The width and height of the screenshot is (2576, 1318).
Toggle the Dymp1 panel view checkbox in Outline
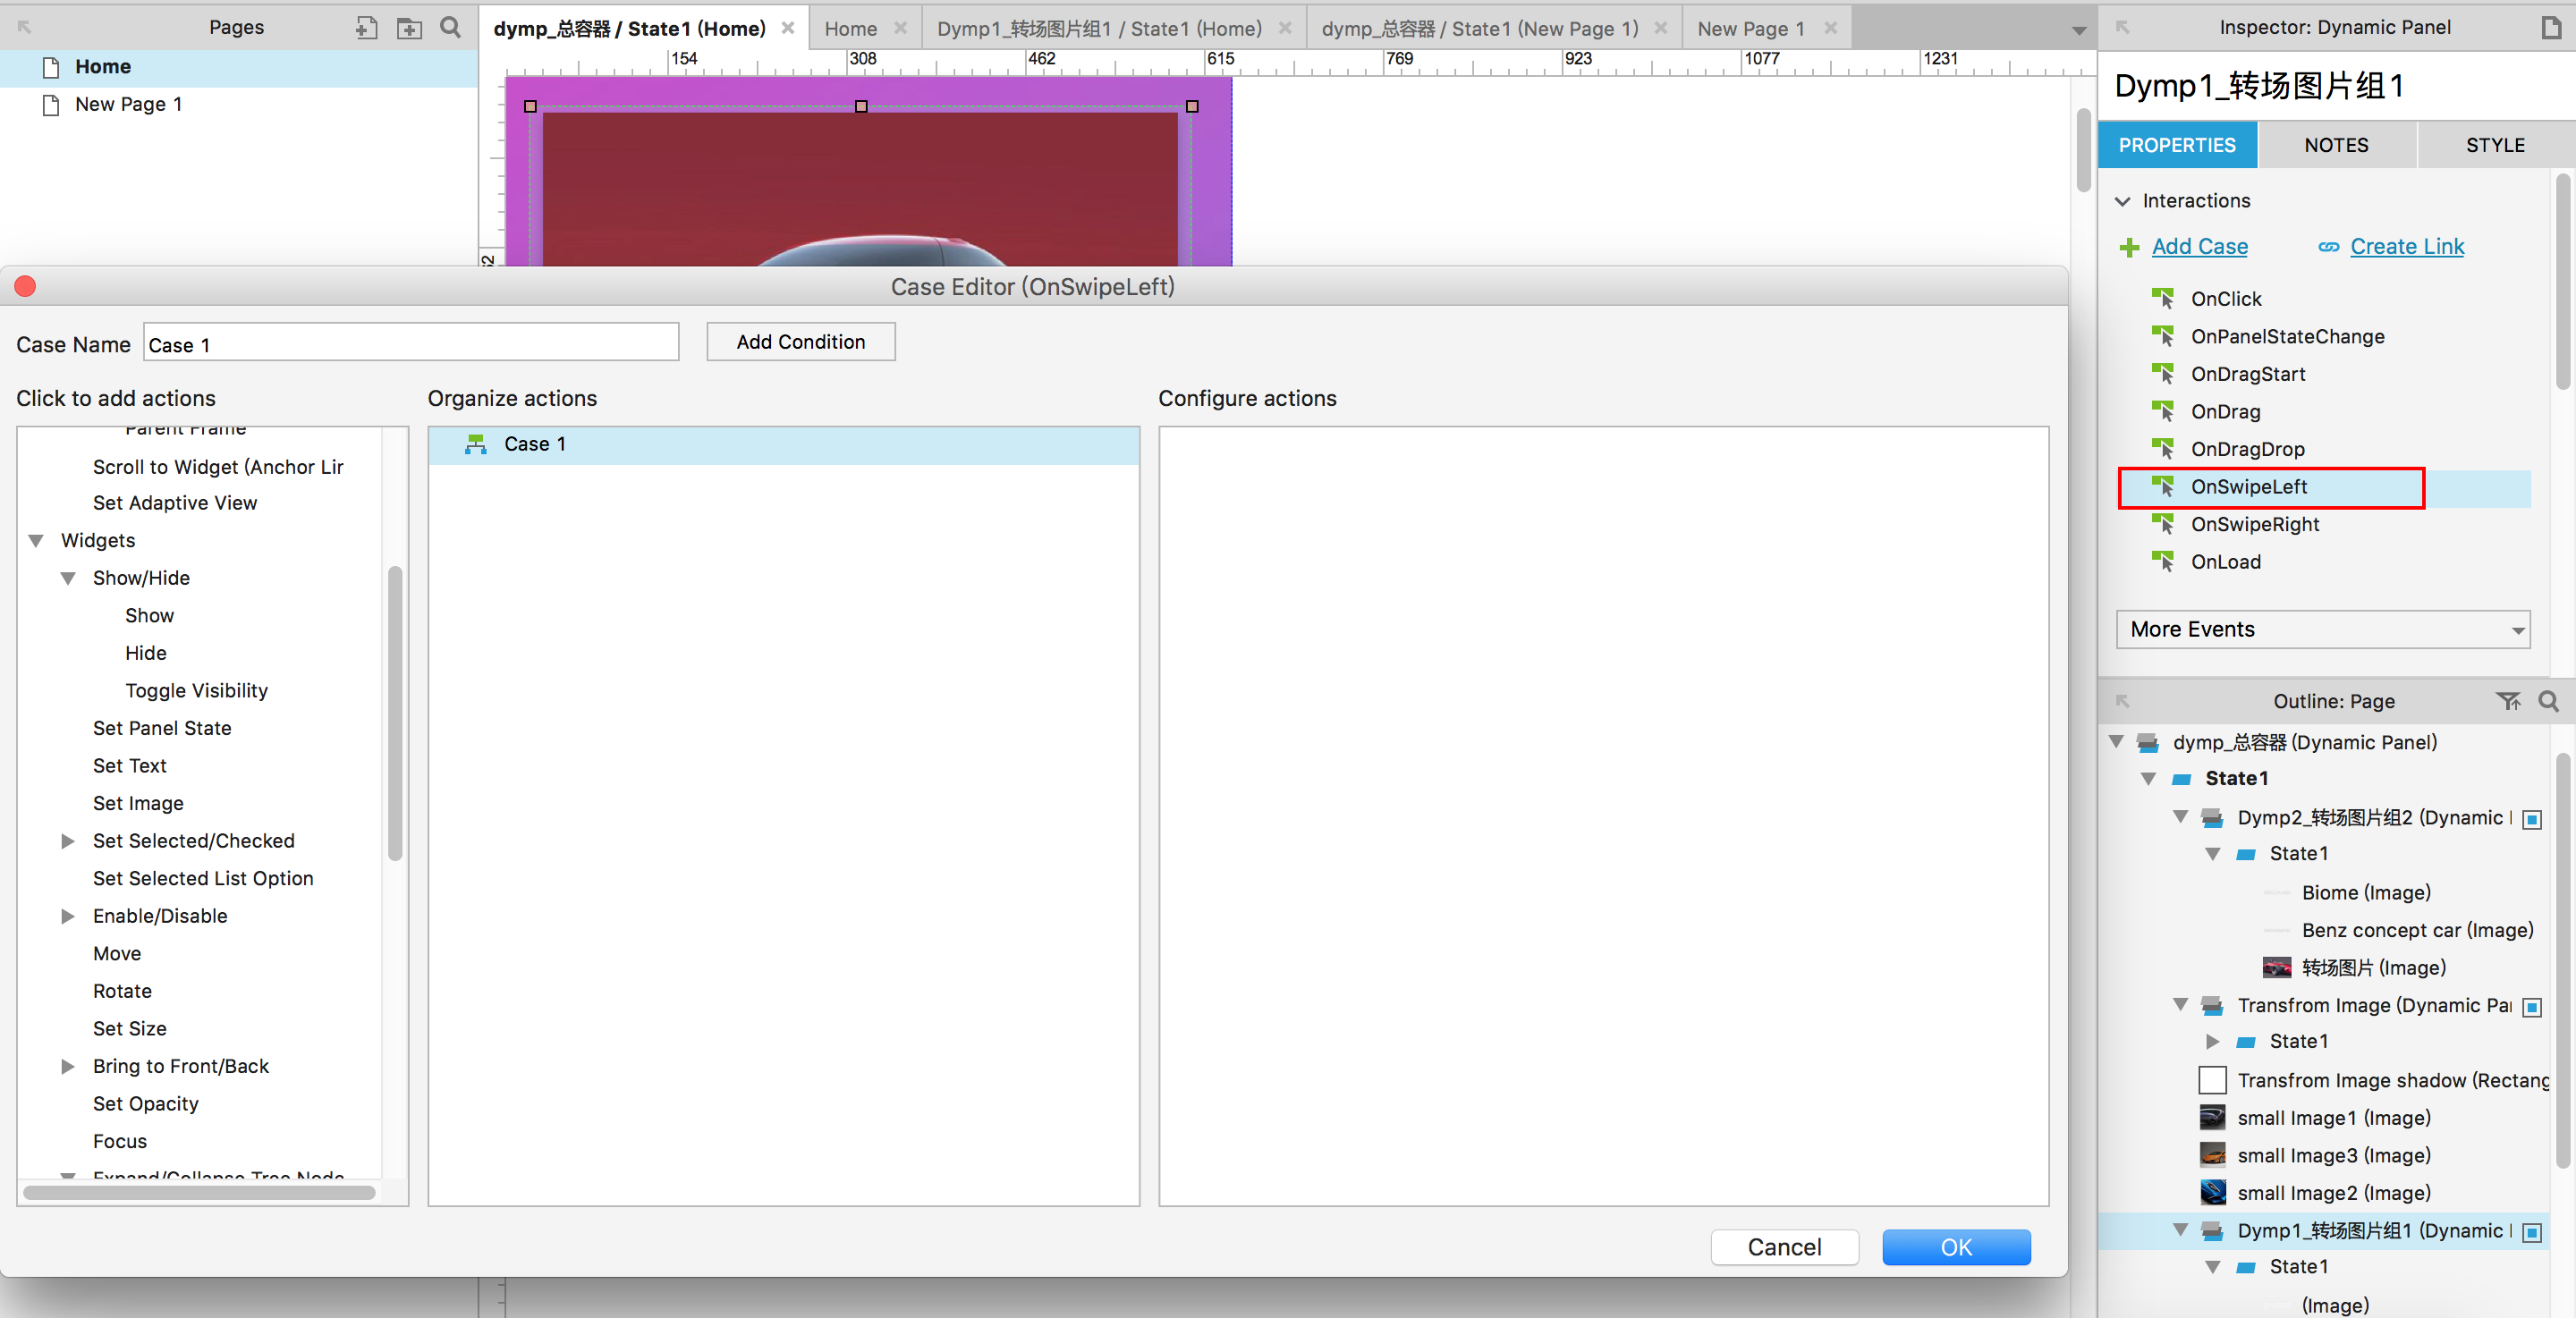click(2531, 1231)
